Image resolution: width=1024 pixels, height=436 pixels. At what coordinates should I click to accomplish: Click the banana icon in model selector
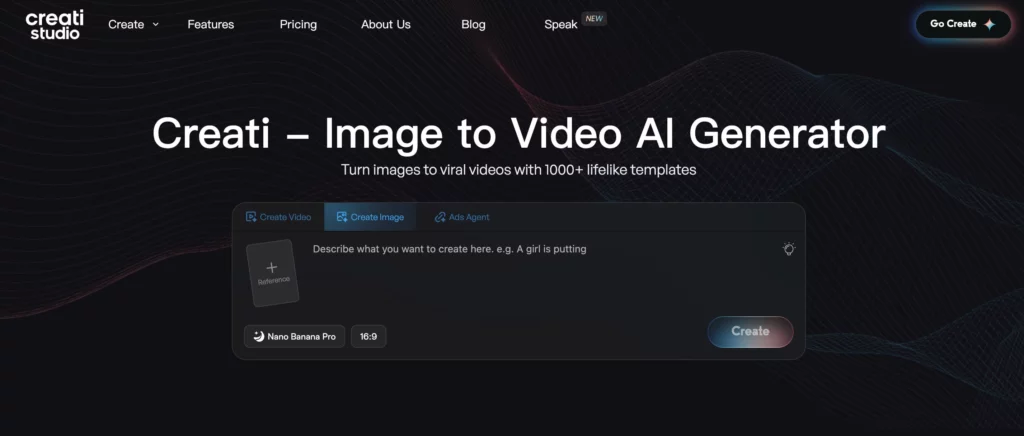[x=259, y=337]
